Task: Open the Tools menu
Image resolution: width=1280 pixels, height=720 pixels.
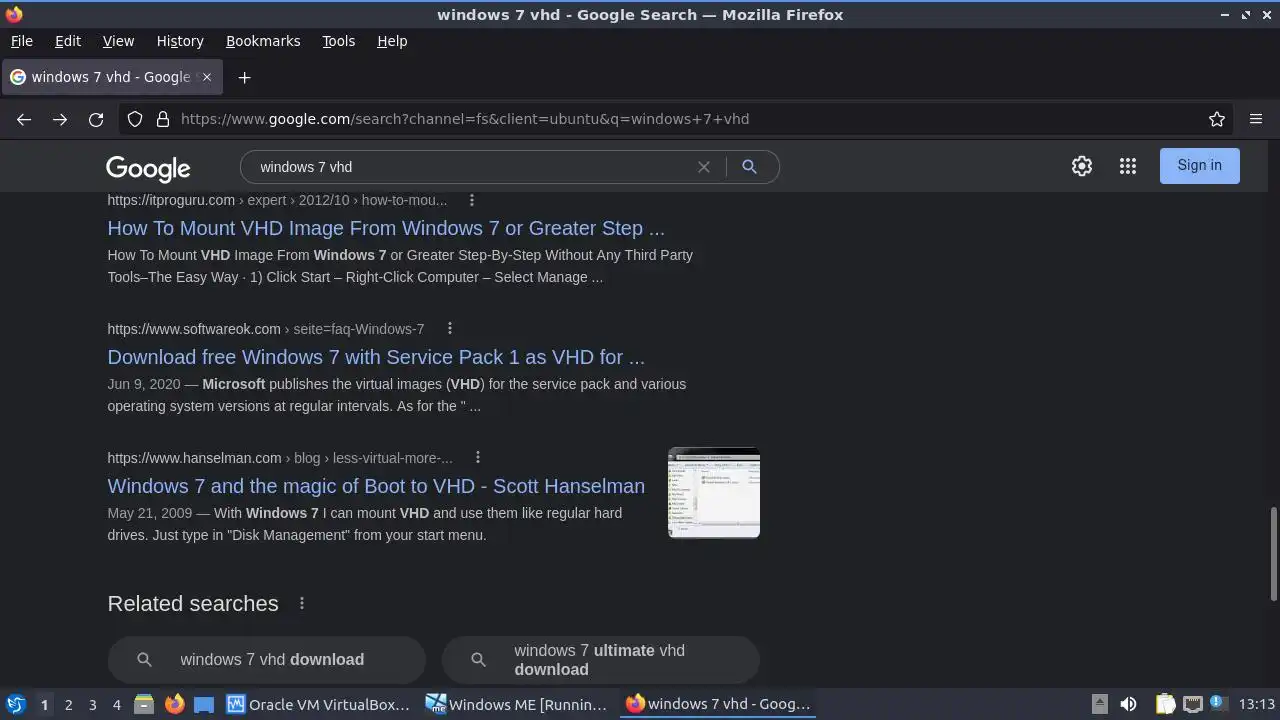Action: 338,41
